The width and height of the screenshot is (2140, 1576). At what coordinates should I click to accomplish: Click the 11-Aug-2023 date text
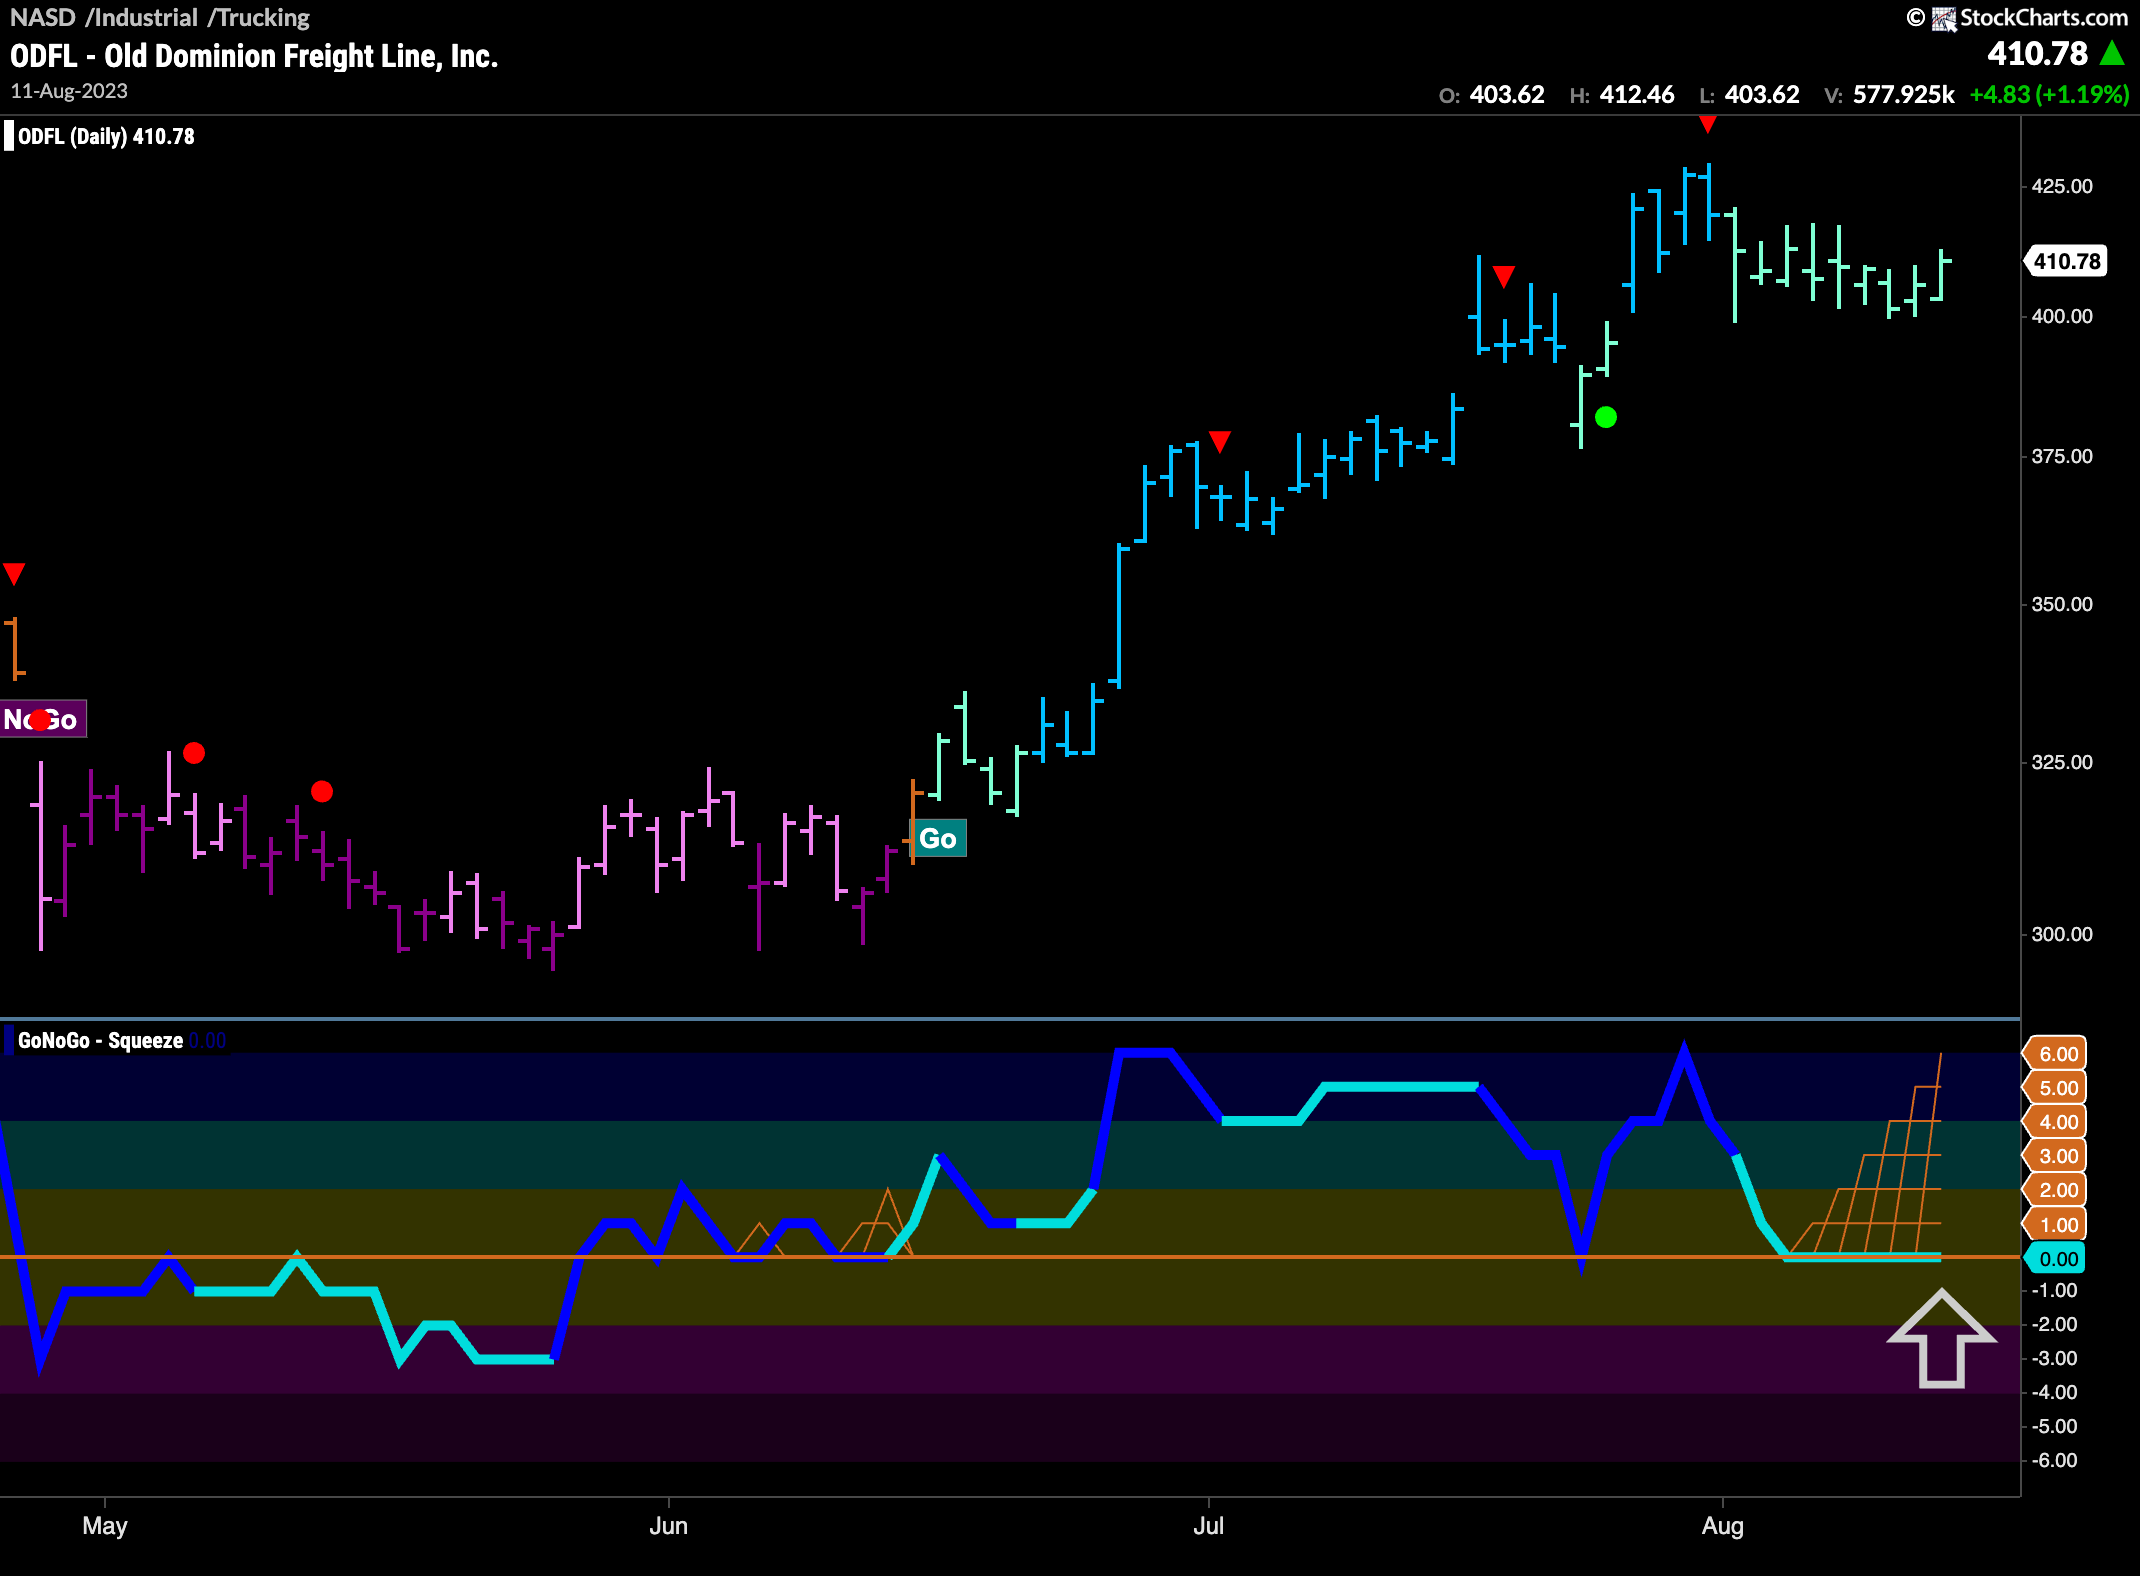pyautogui.click(x=69, y=91)
